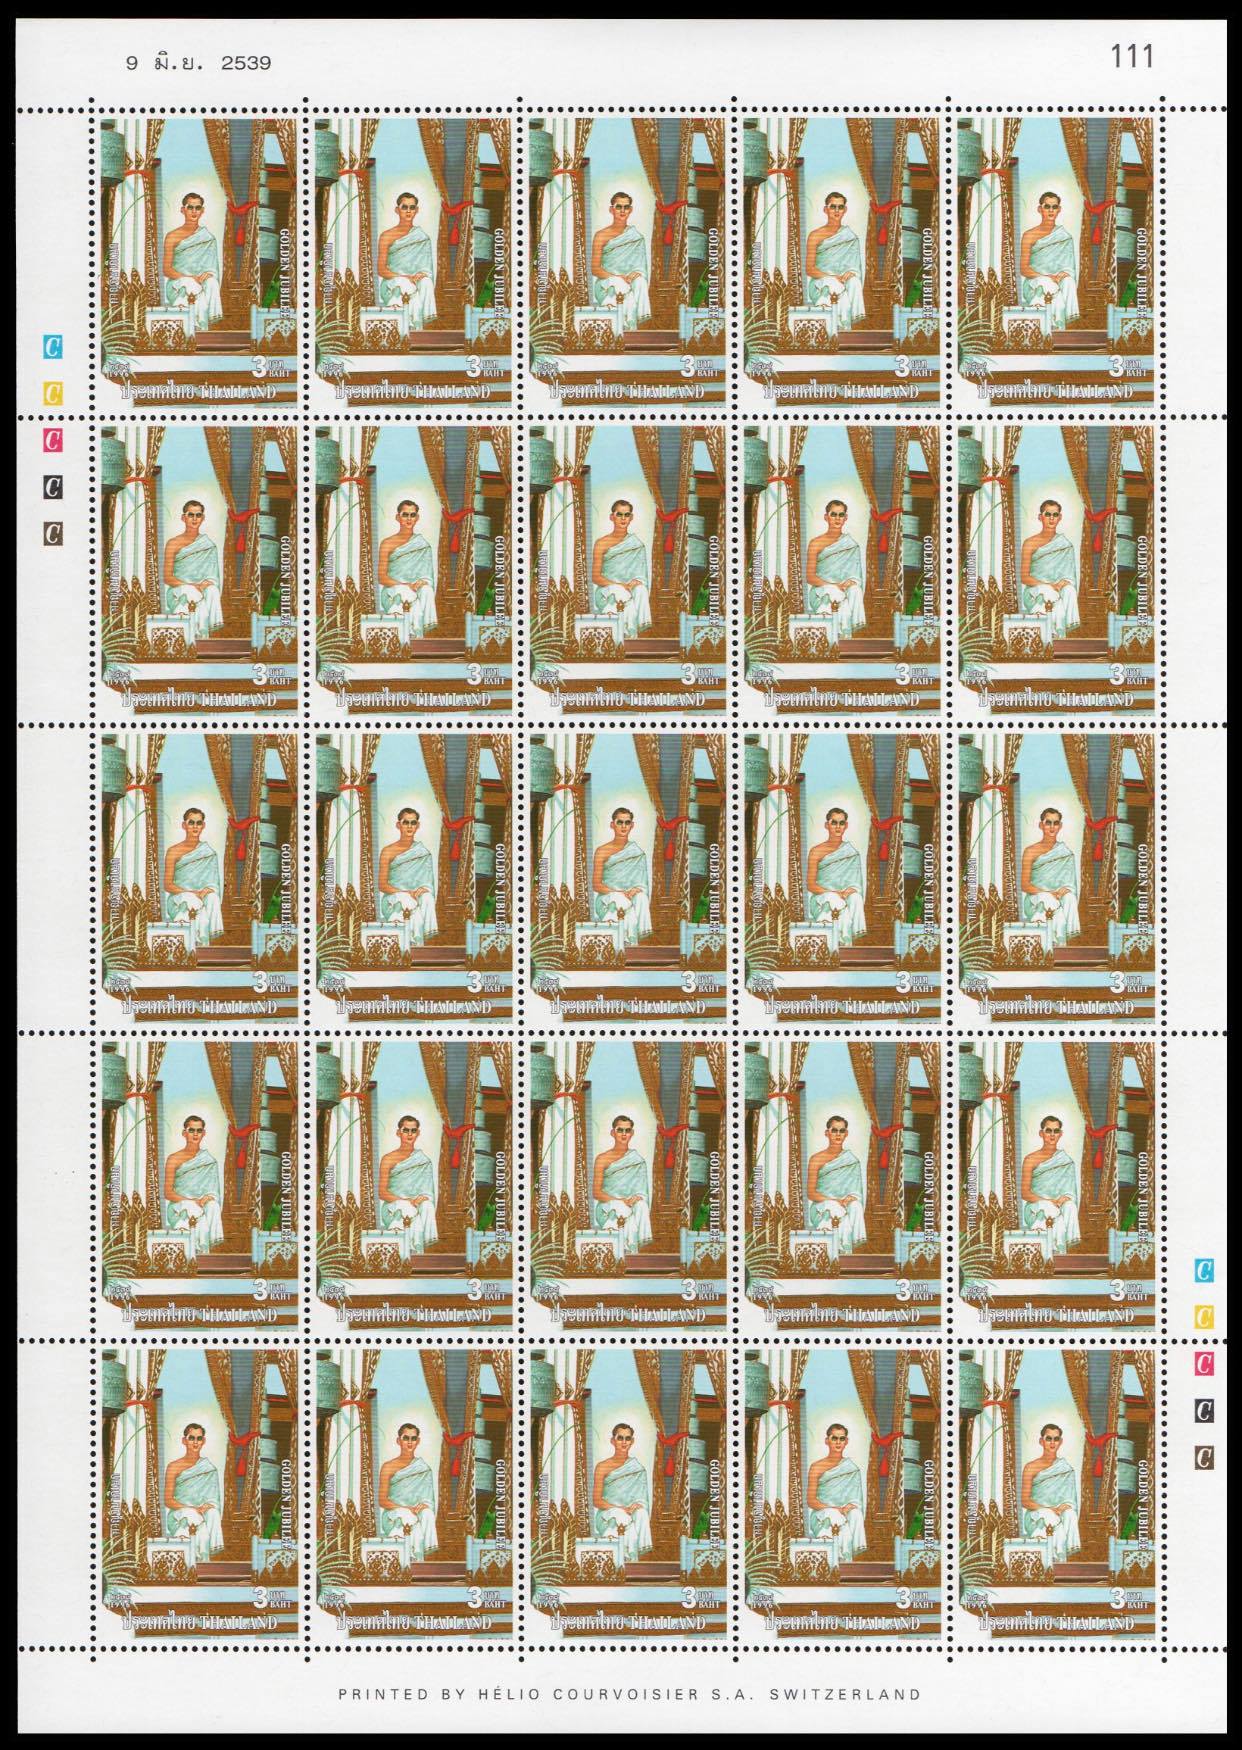The image size is (1242, 1750).
Task: Click the brown colour mark in left margin
Action: [52, 533]
